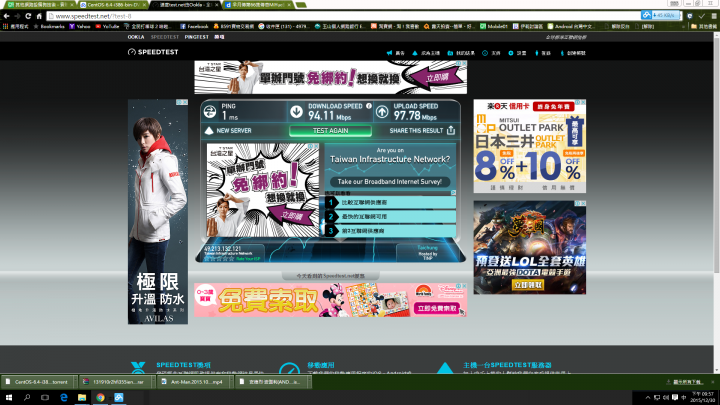Open the Apps bookmarks shortcut

click(16, 27)
